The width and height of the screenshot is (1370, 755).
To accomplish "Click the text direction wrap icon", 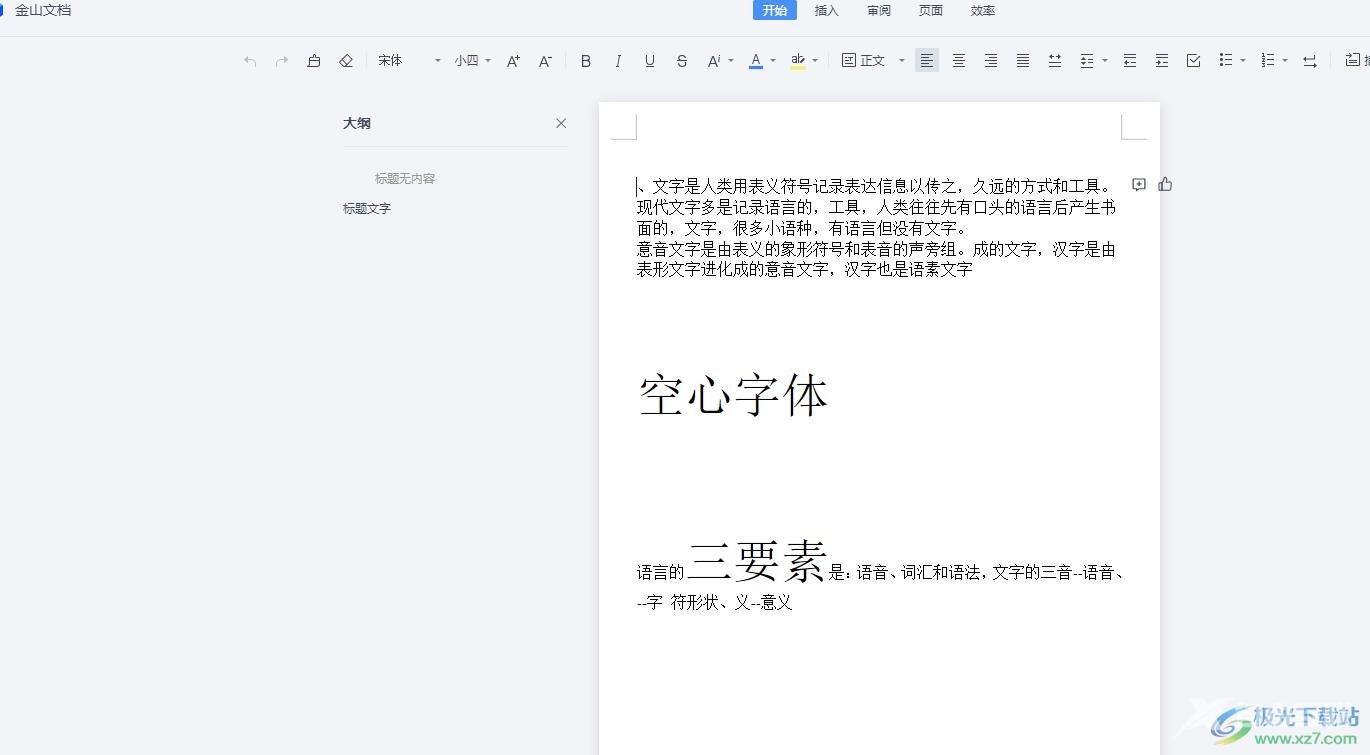I will point(1310,61).
